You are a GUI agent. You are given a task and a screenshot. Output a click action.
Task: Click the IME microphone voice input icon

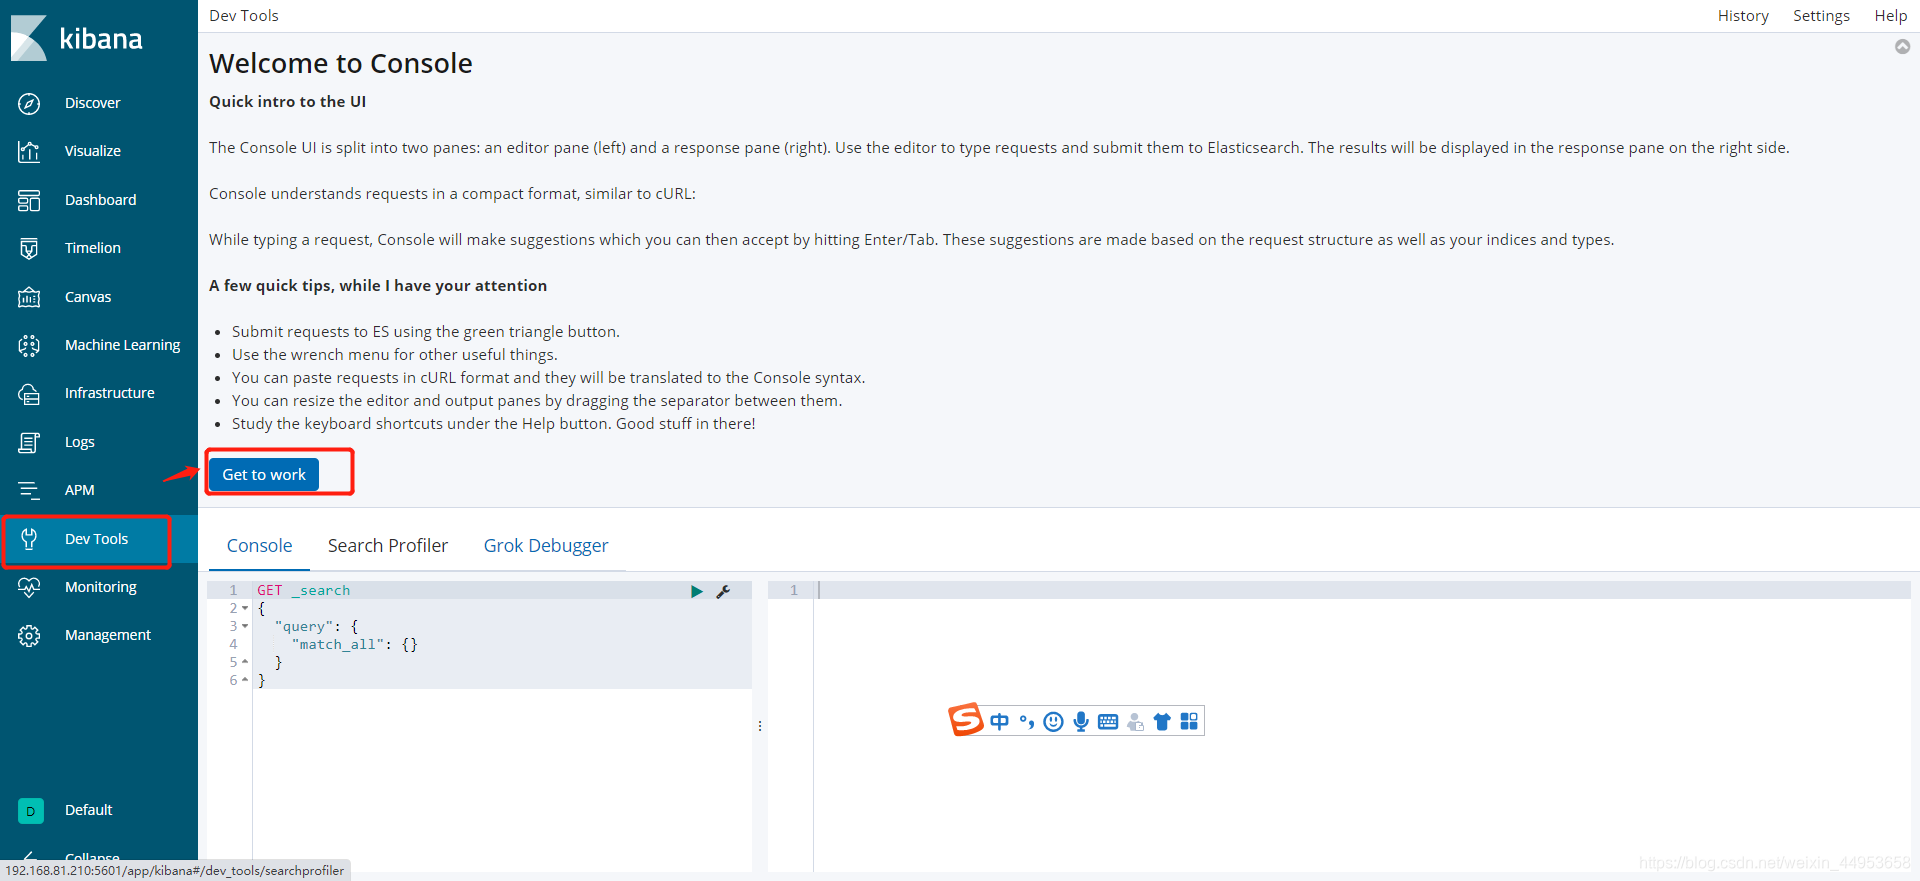coord(1081,722)
